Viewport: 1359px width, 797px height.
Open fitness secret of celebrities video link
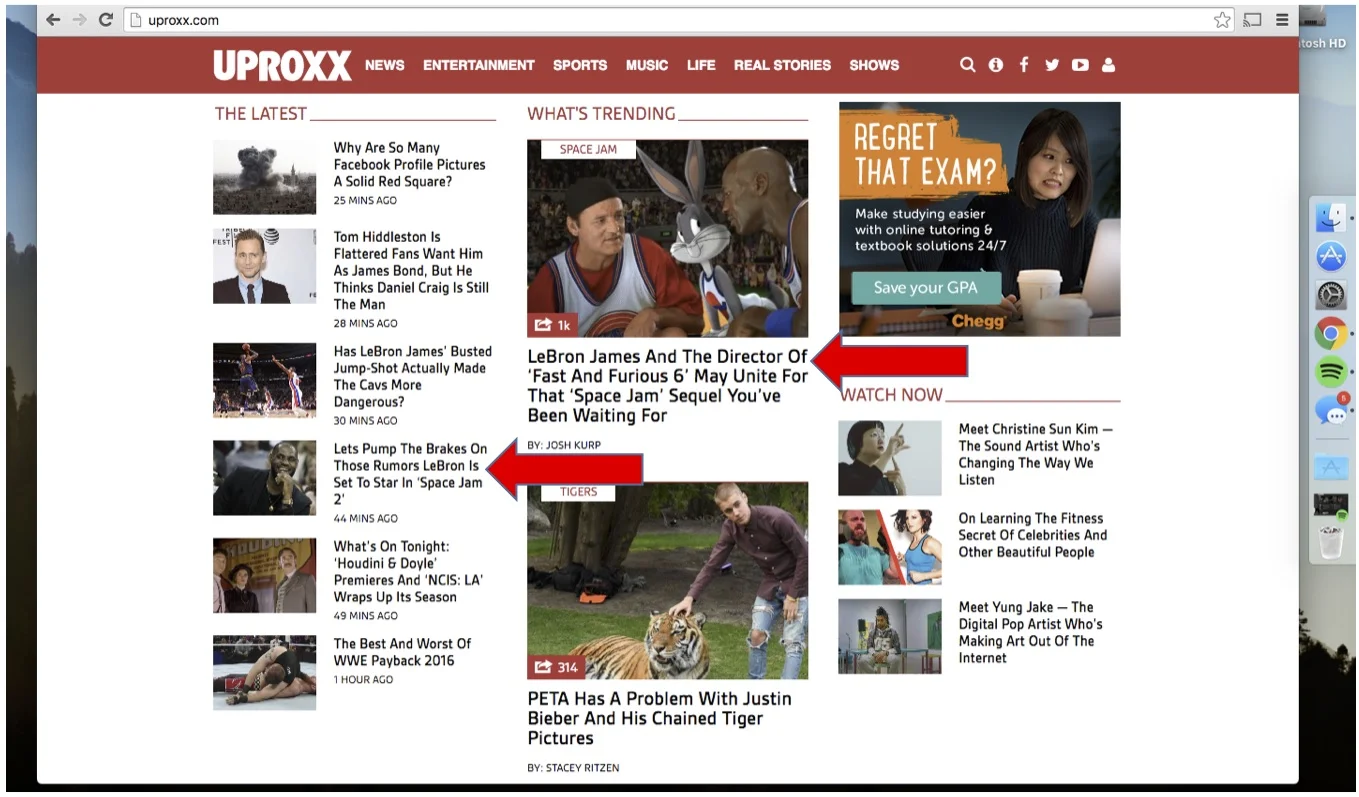(1033, 535)
